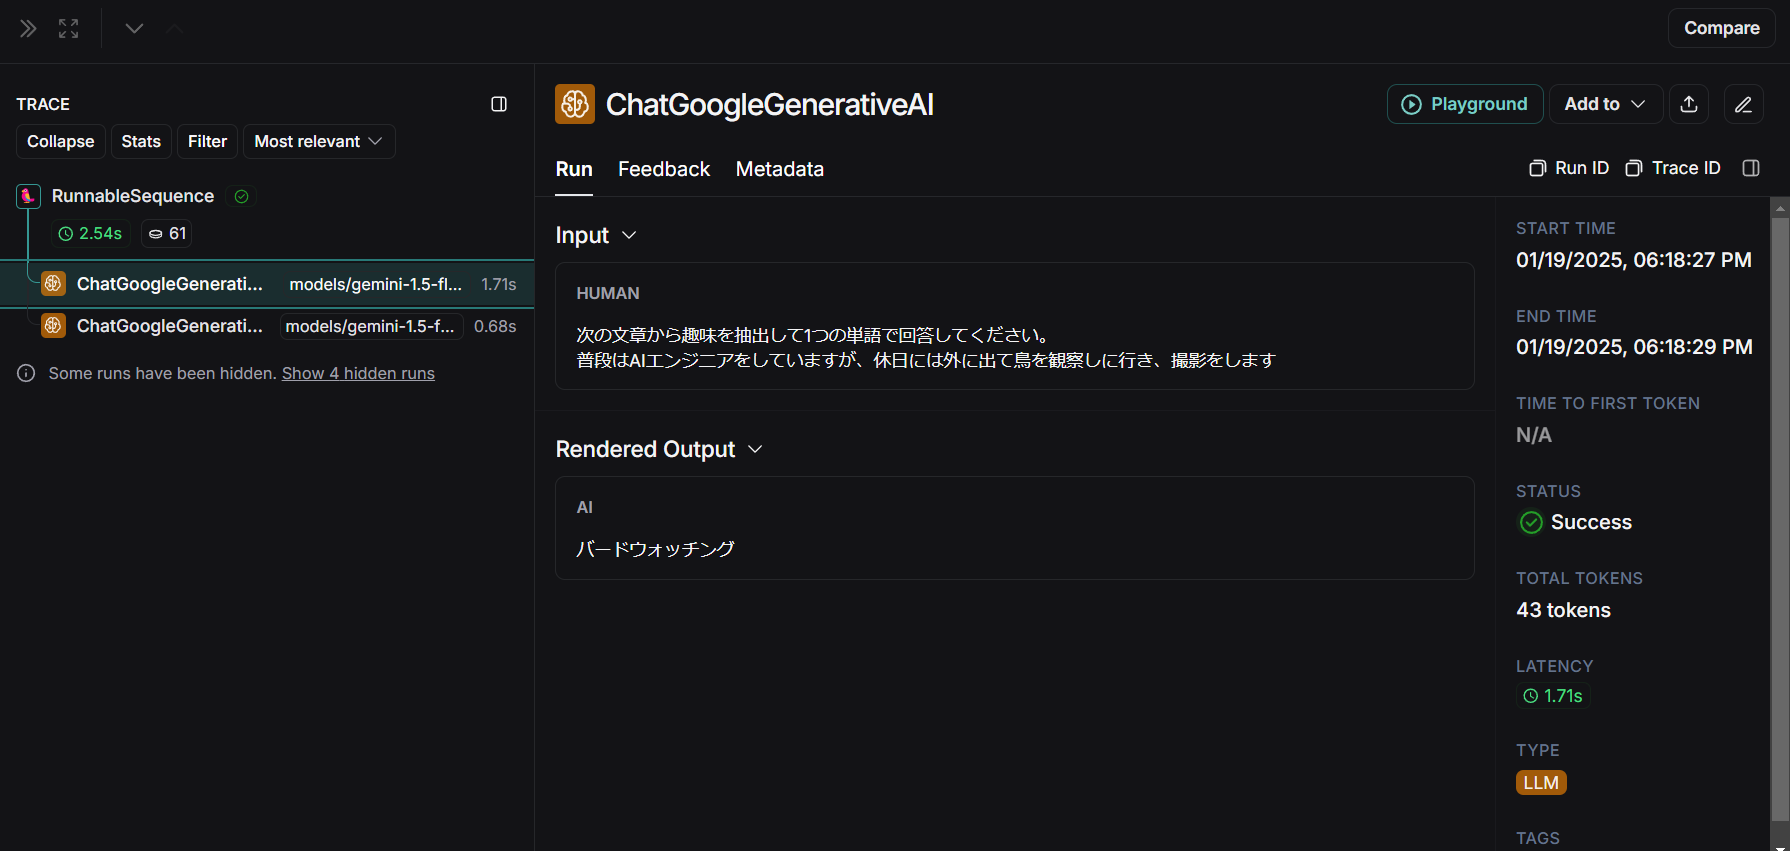Go to previous run with up chevron
1790x851 pixels.
tap(174, 28)
